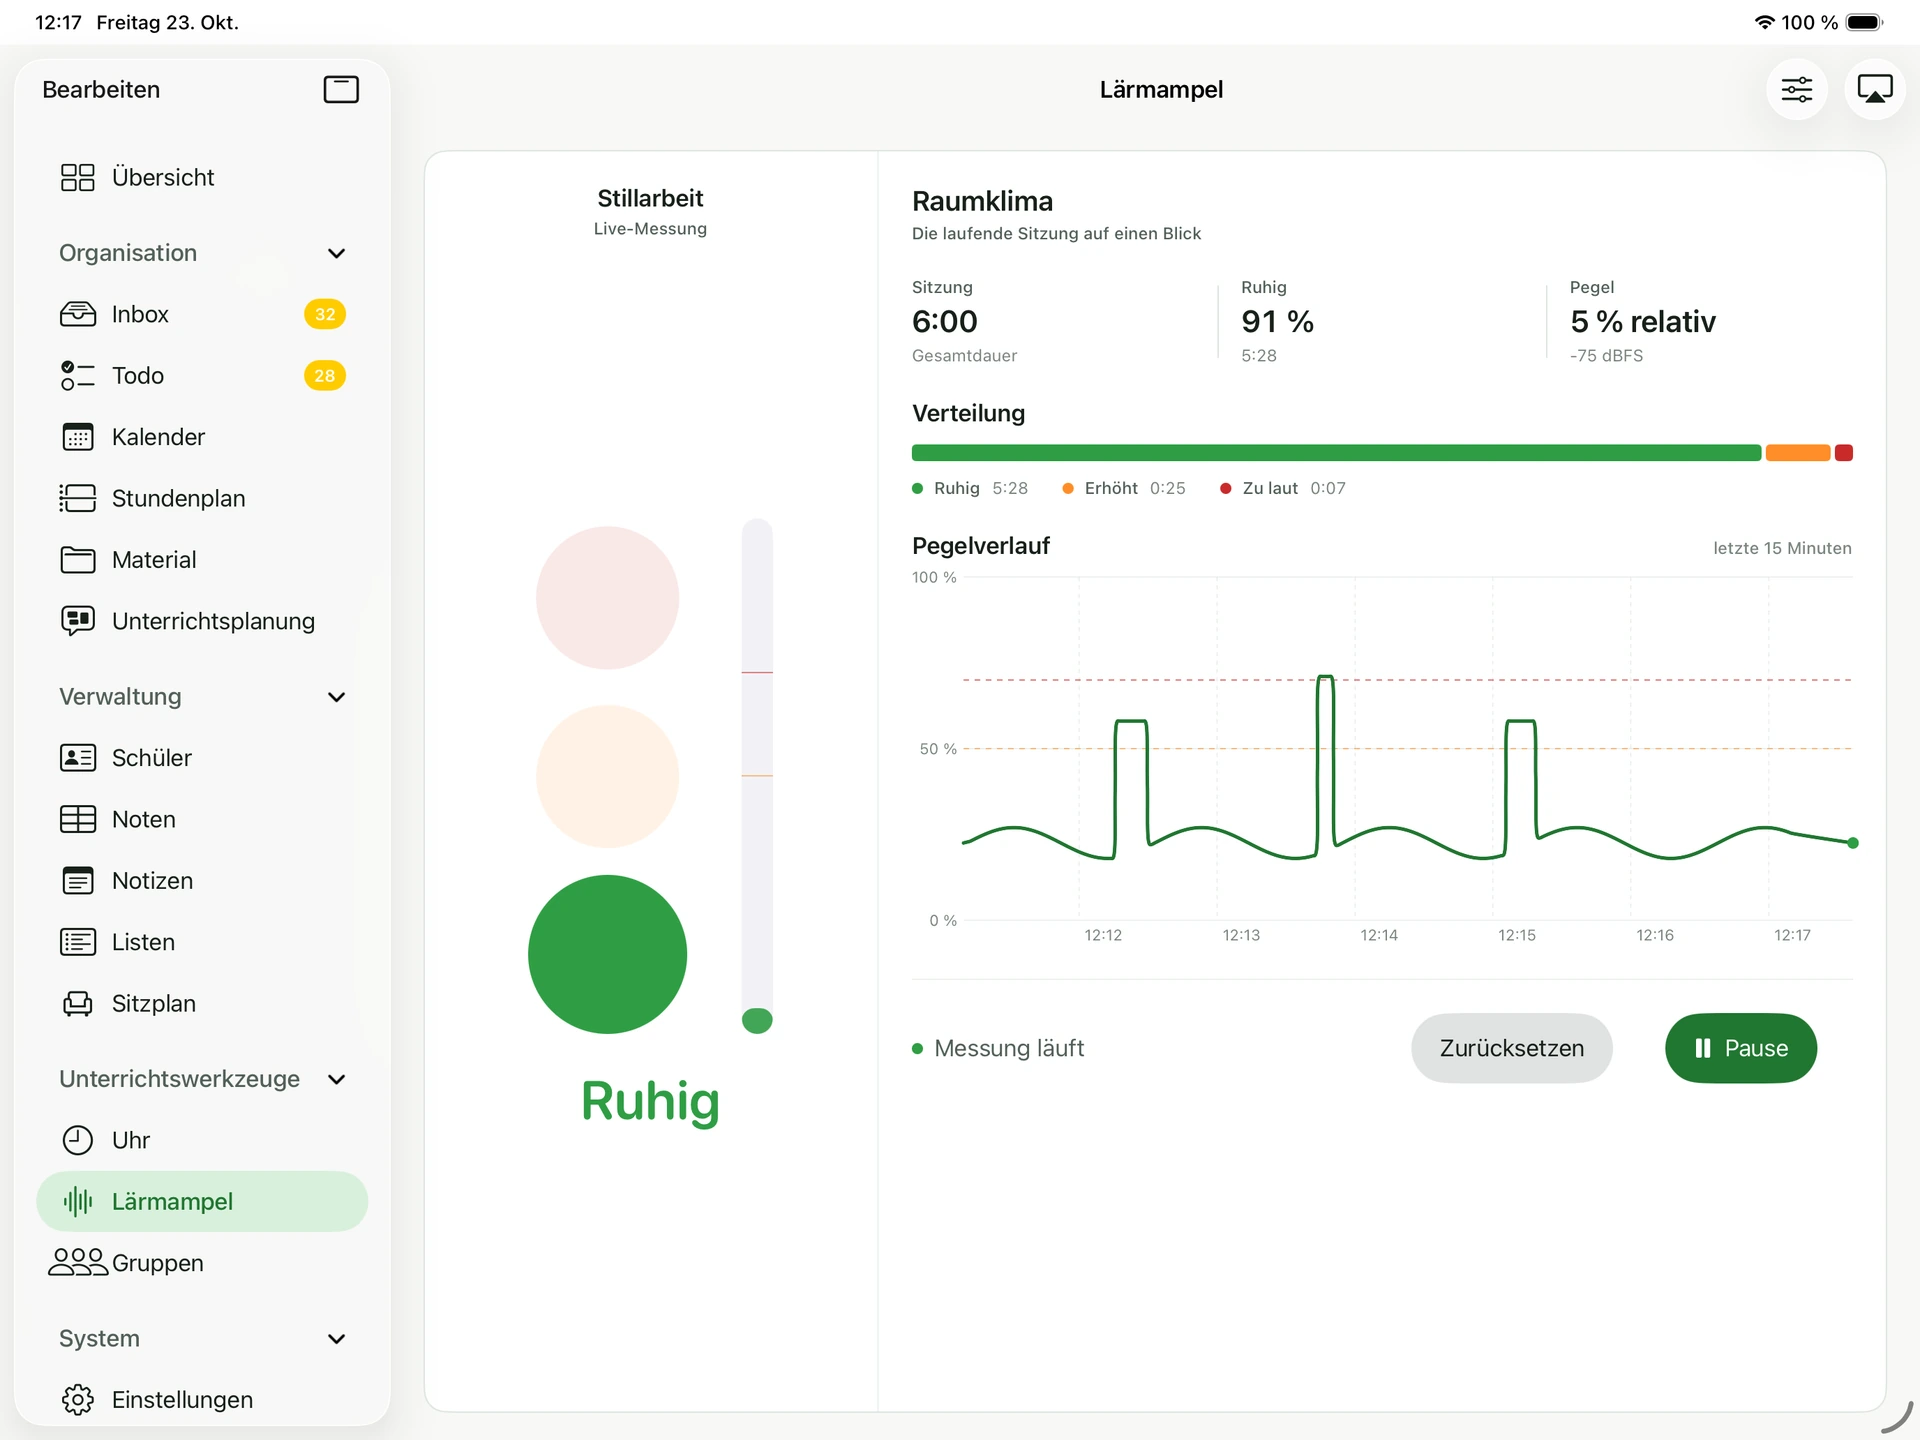Click the Inbox badge showing 32
Viewport: 1920px width, 1440px height.
pyautogui.click(x=325, y=314)
